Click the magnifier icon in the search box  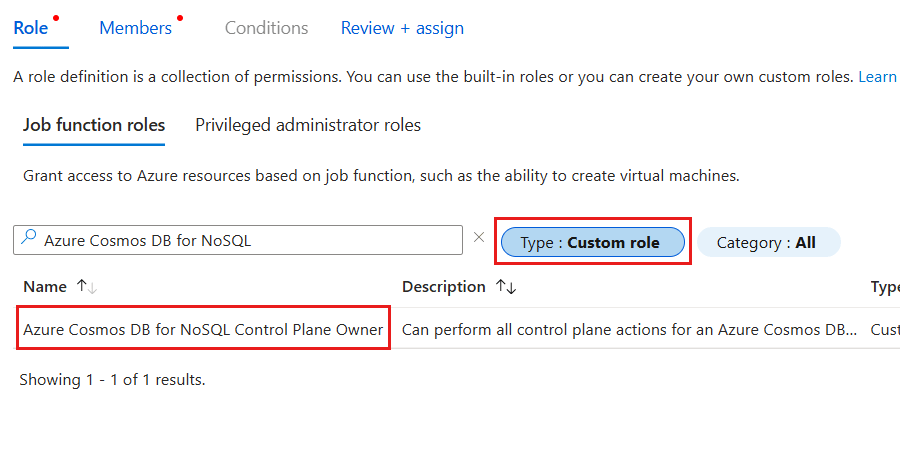pos(28,240)
